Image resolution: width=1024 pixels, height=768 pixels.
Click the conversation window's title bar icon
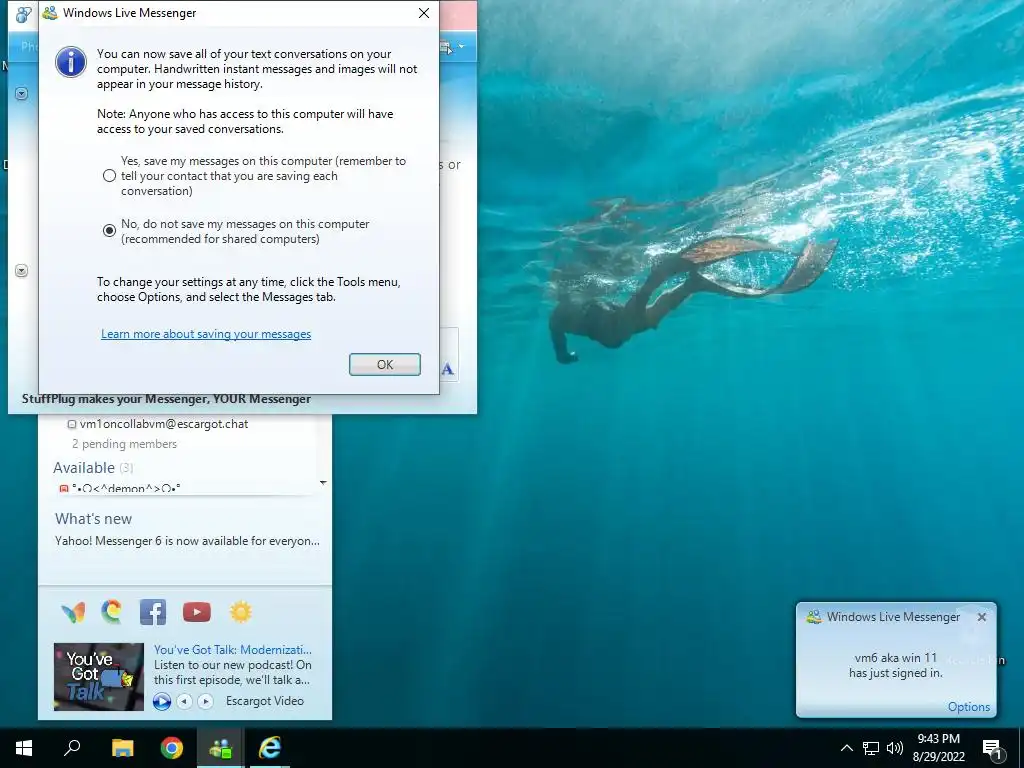[23, 14]
